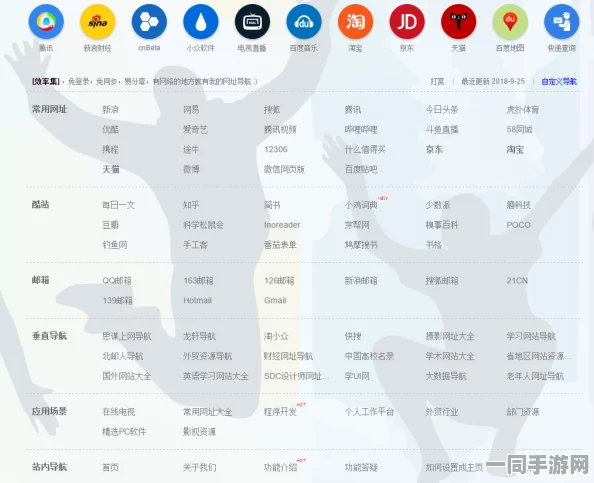
Task: Open the 少数派 link
Action: point(438,205)
